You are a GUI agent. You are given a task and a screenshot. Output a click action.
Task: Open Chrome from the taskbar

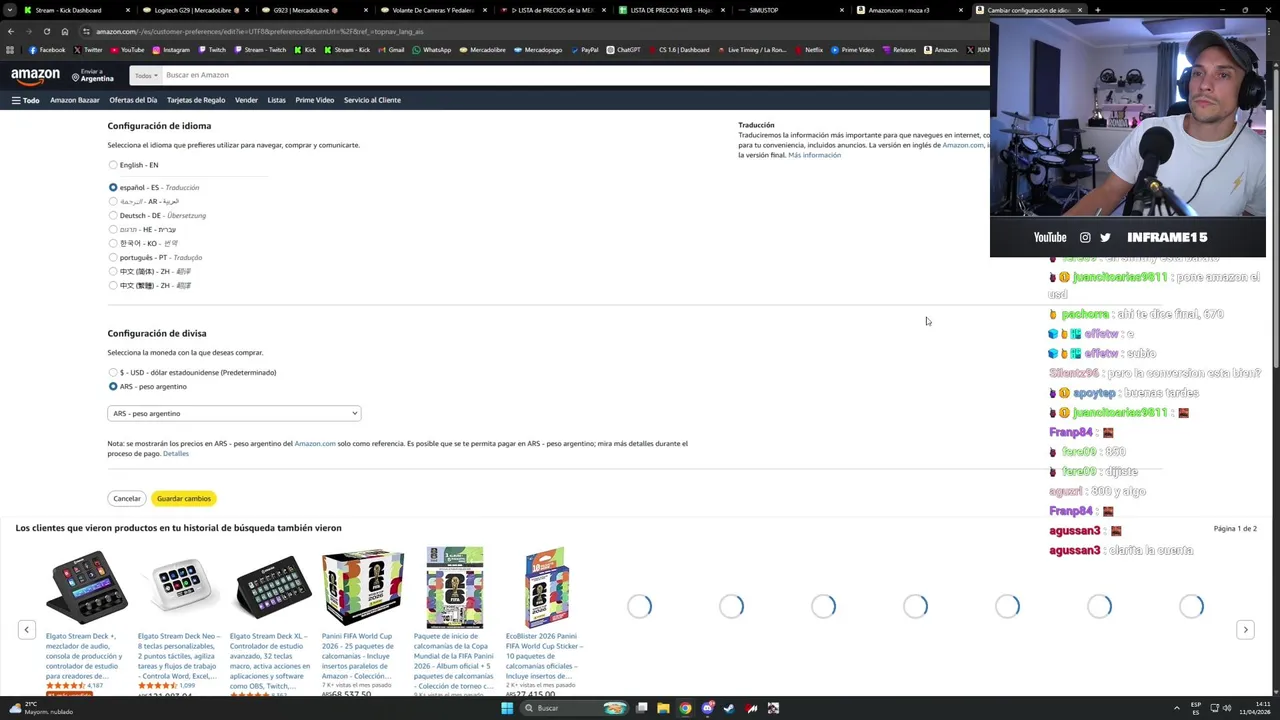pos(685,708)
